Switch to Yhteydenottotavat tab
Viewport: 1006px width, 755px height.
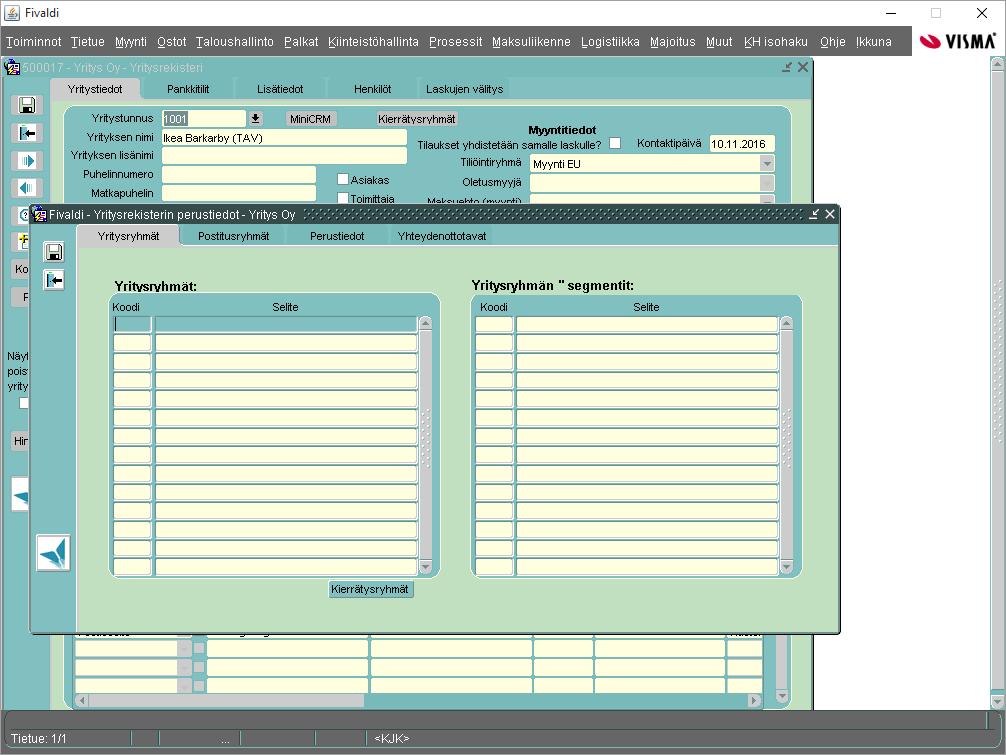[x=441, y=236]
